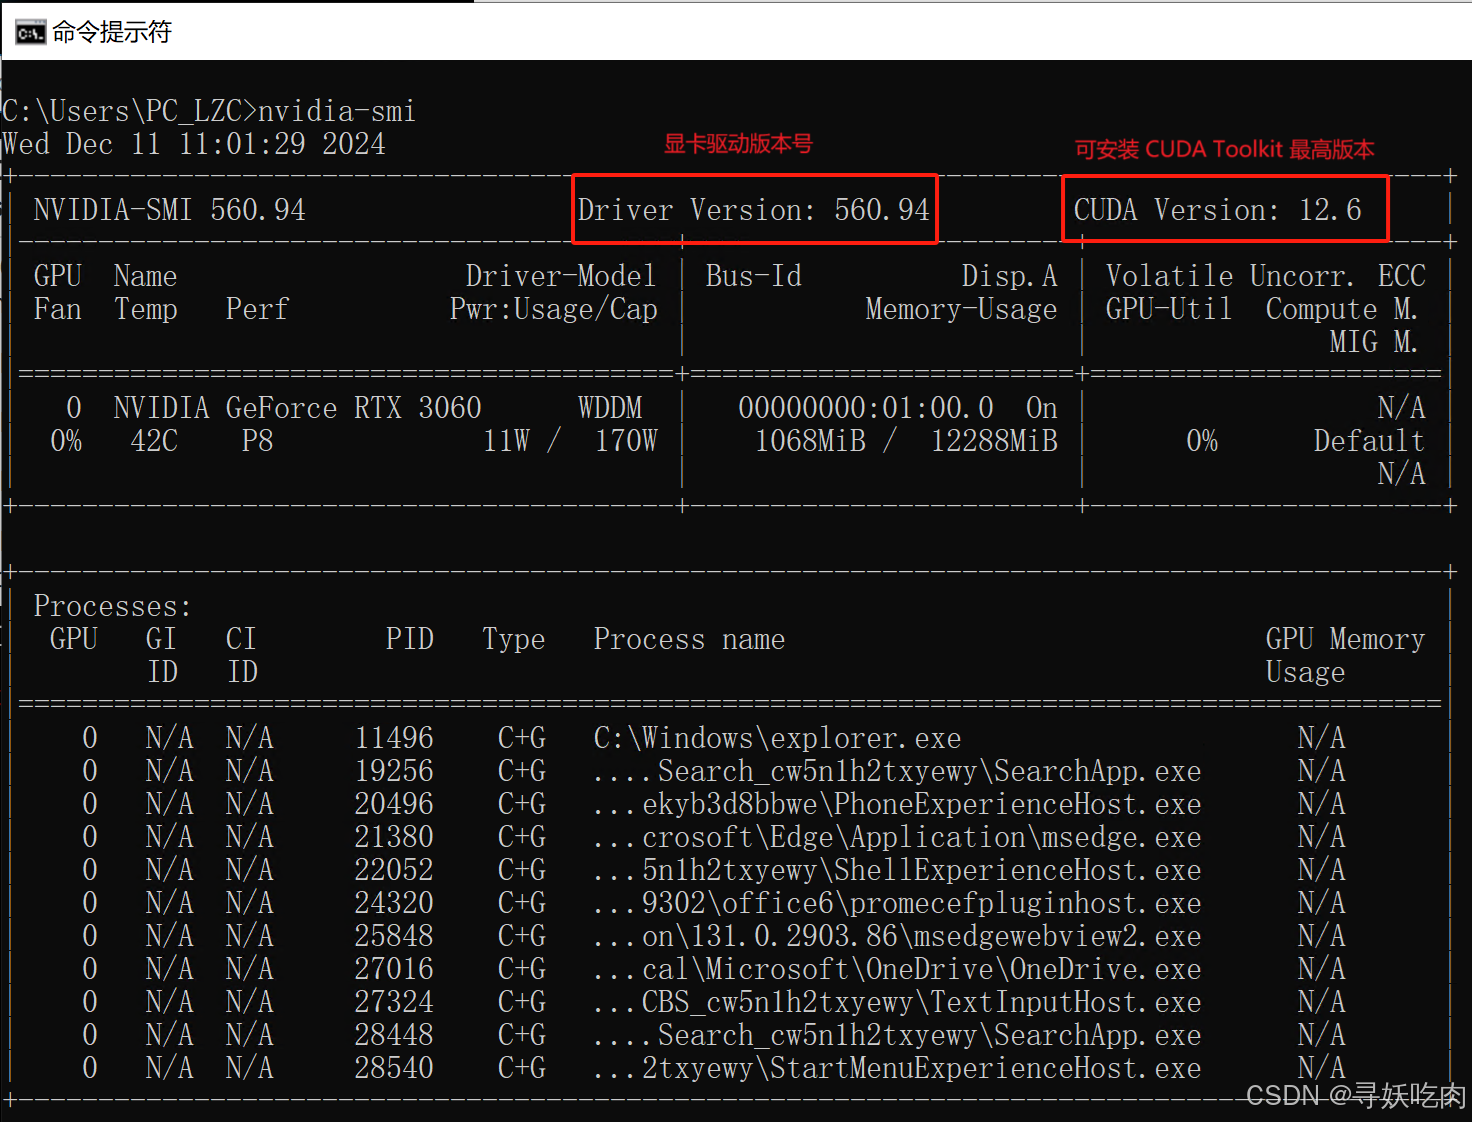The height and width of the screenshot is (1122, 1472).
Task: Click the msedge.exe process path
Action: (x=897, y=837)
